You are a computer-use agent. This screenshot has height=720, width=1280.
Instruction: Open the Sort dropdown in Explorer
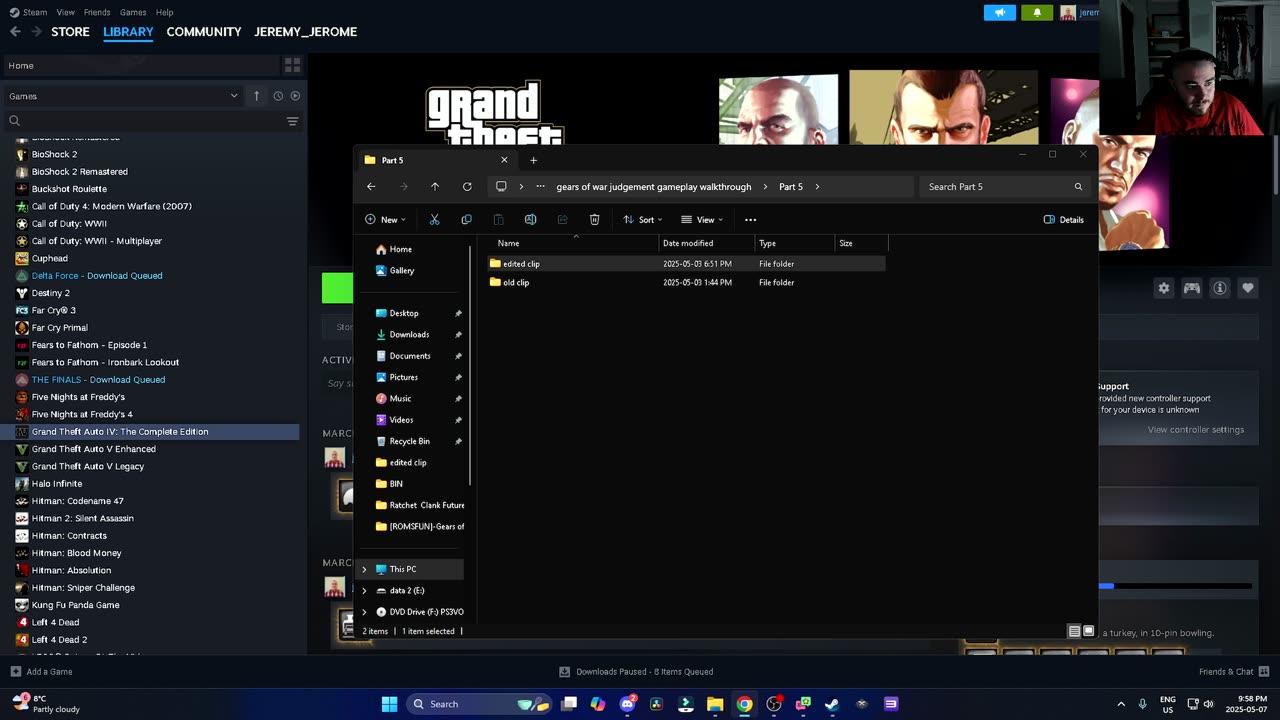pyautogui.click(x=642, y=220)
